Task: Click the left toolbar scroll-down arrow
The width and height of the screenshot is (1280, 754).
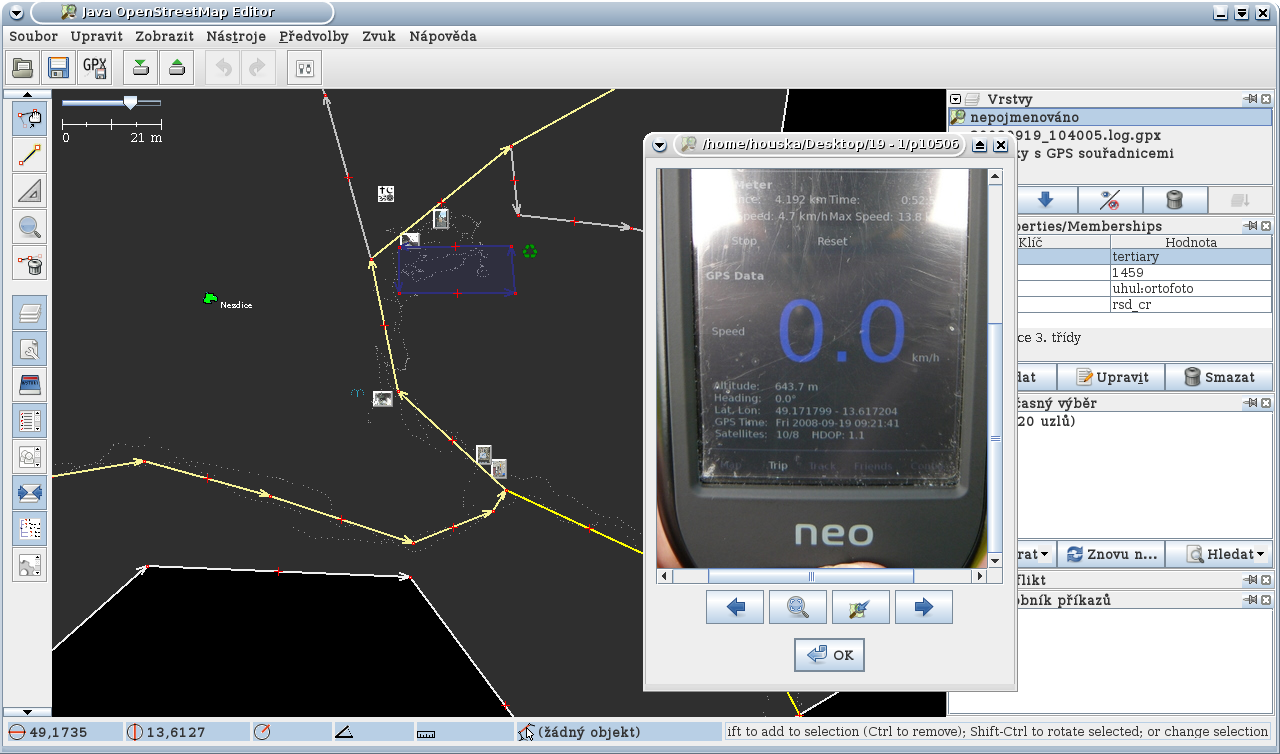Action: point(26,712)
